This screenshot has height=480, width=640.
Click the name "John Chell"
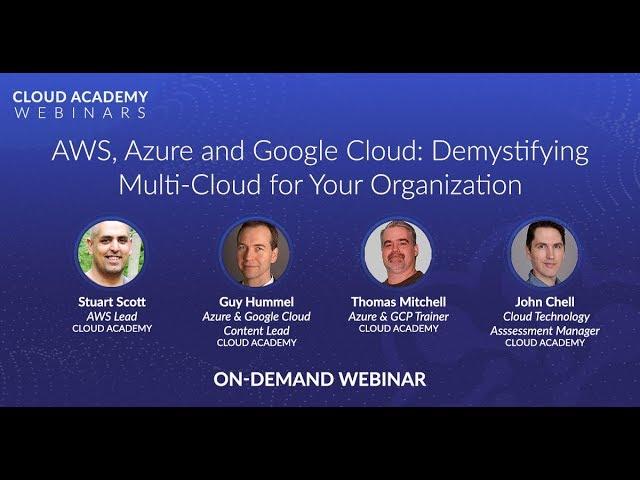(544, 302)
